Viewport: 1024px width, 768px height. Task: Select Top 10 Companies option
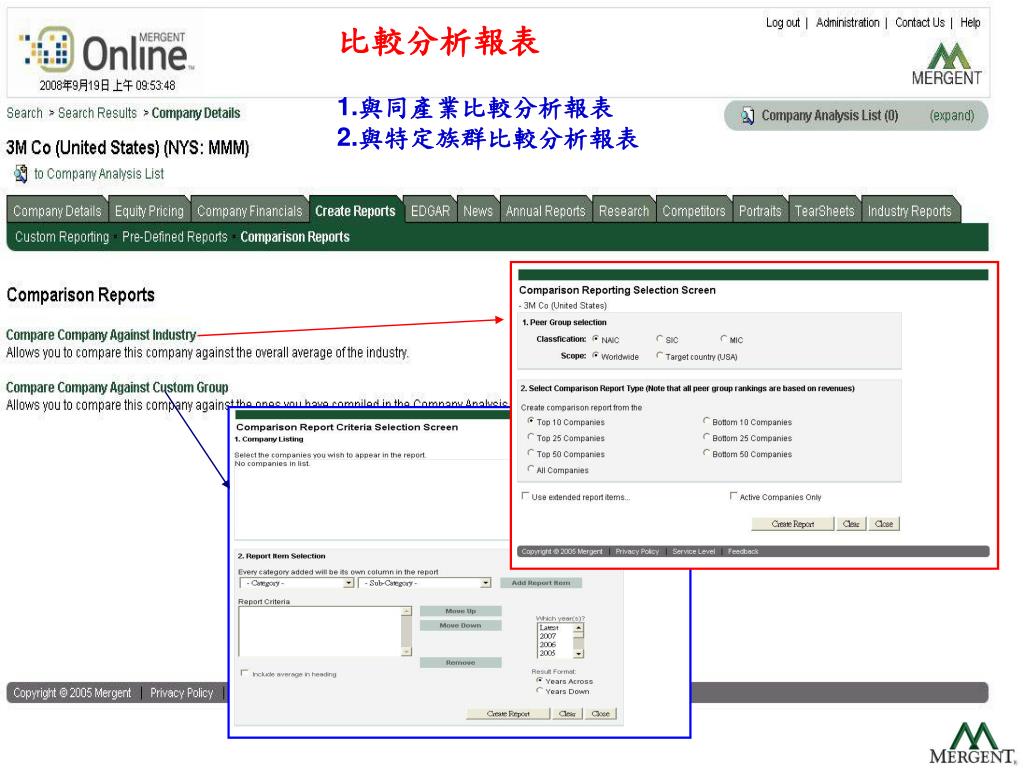[x=531, y=421]
